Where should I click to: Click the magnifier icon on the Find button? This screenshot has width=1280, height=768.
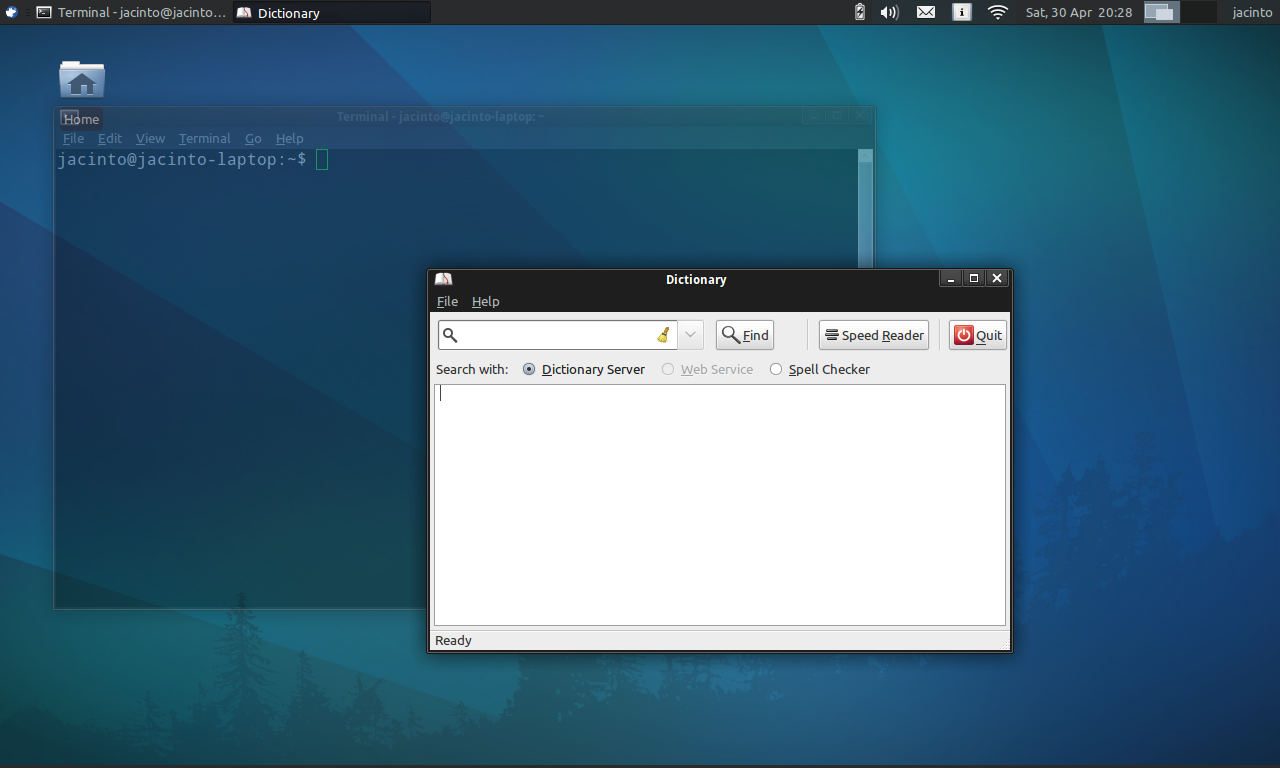(x=729, y=334)
